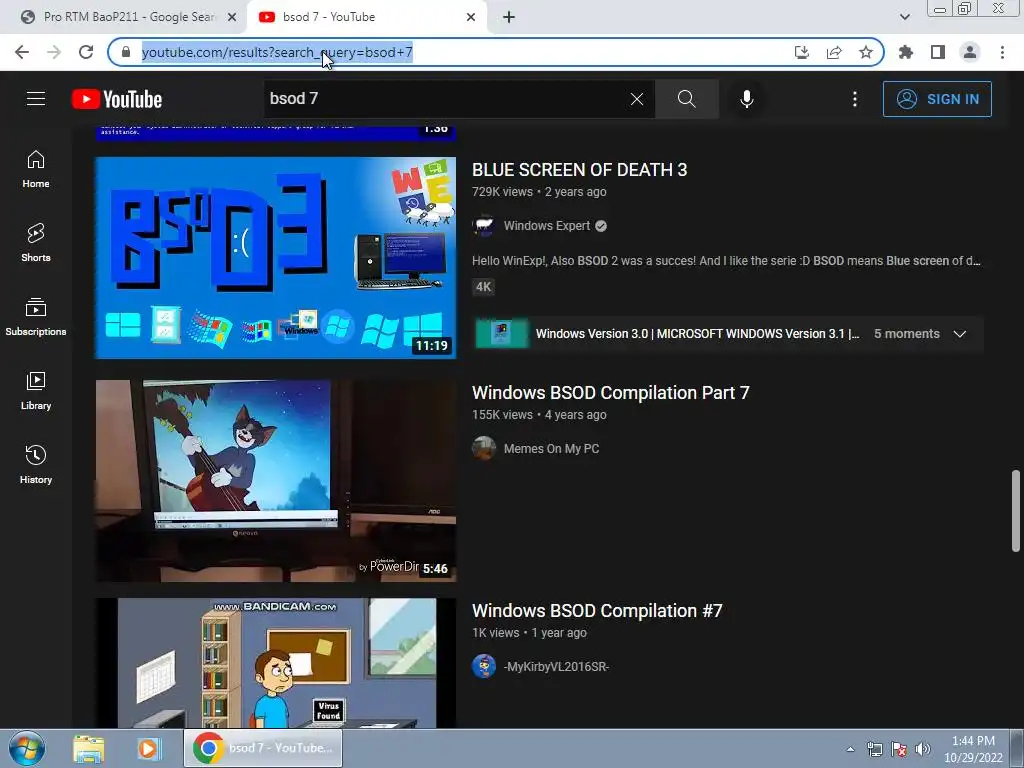The width and height of the screenshot is (1024, 768).
Task: Start voice search with the microphone icon
Action: pyautogui.click(x=746, y=99)
